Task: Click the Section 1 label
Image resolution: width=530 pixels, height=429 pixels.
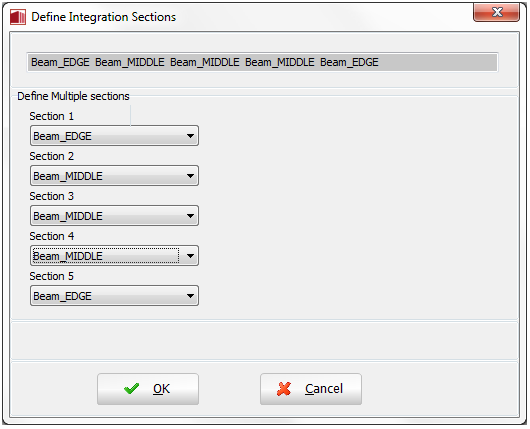Action: pos(51,116)
